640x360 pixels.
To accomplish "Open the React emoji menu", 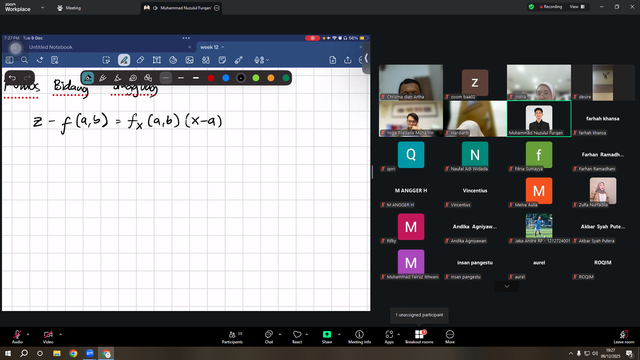I will point(297,336).
